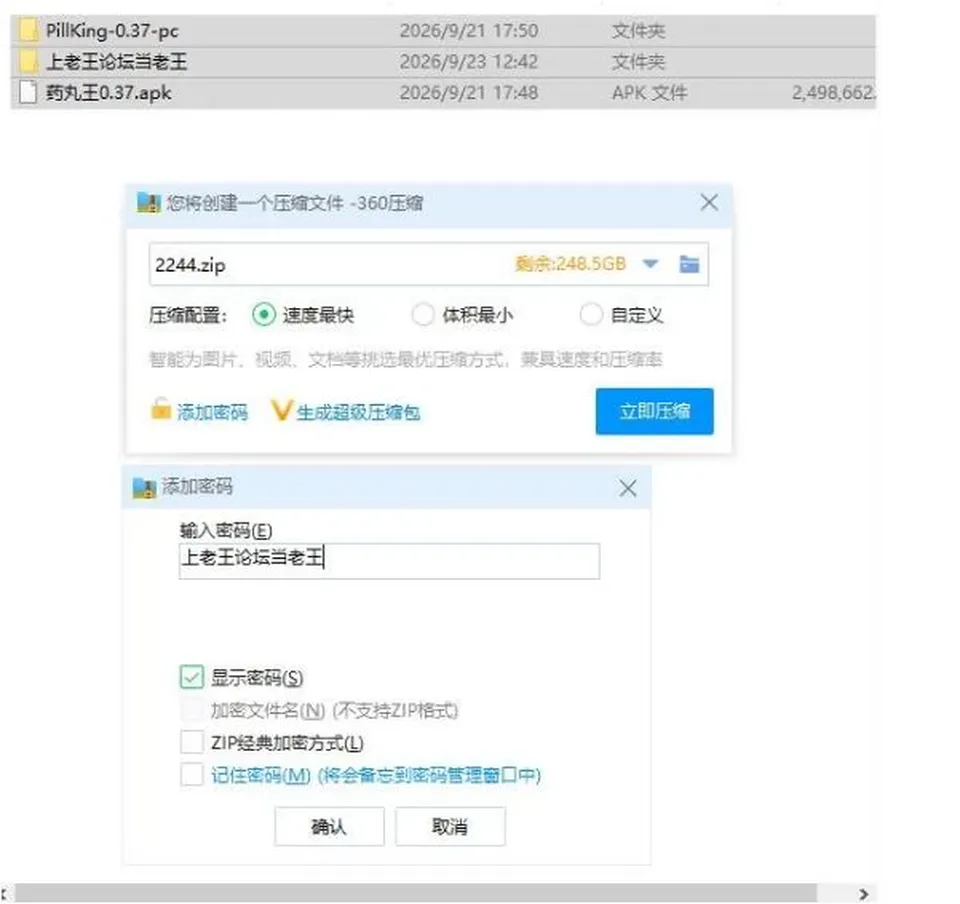The height and width of the screenshot is (904, 960).
Task: Select the PillKing-0.37-pc folder icon
Action: (28, 31)
